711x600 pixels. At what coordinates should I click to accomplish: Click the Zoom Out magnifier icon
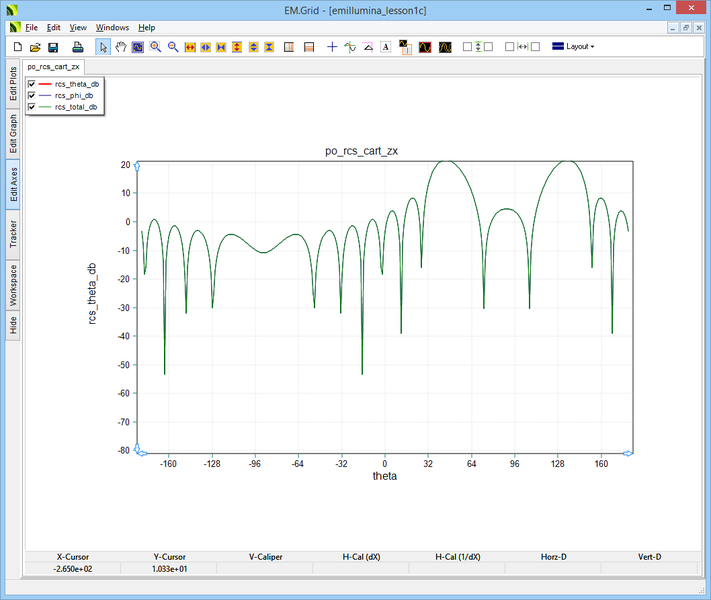(x=172, y=47)
